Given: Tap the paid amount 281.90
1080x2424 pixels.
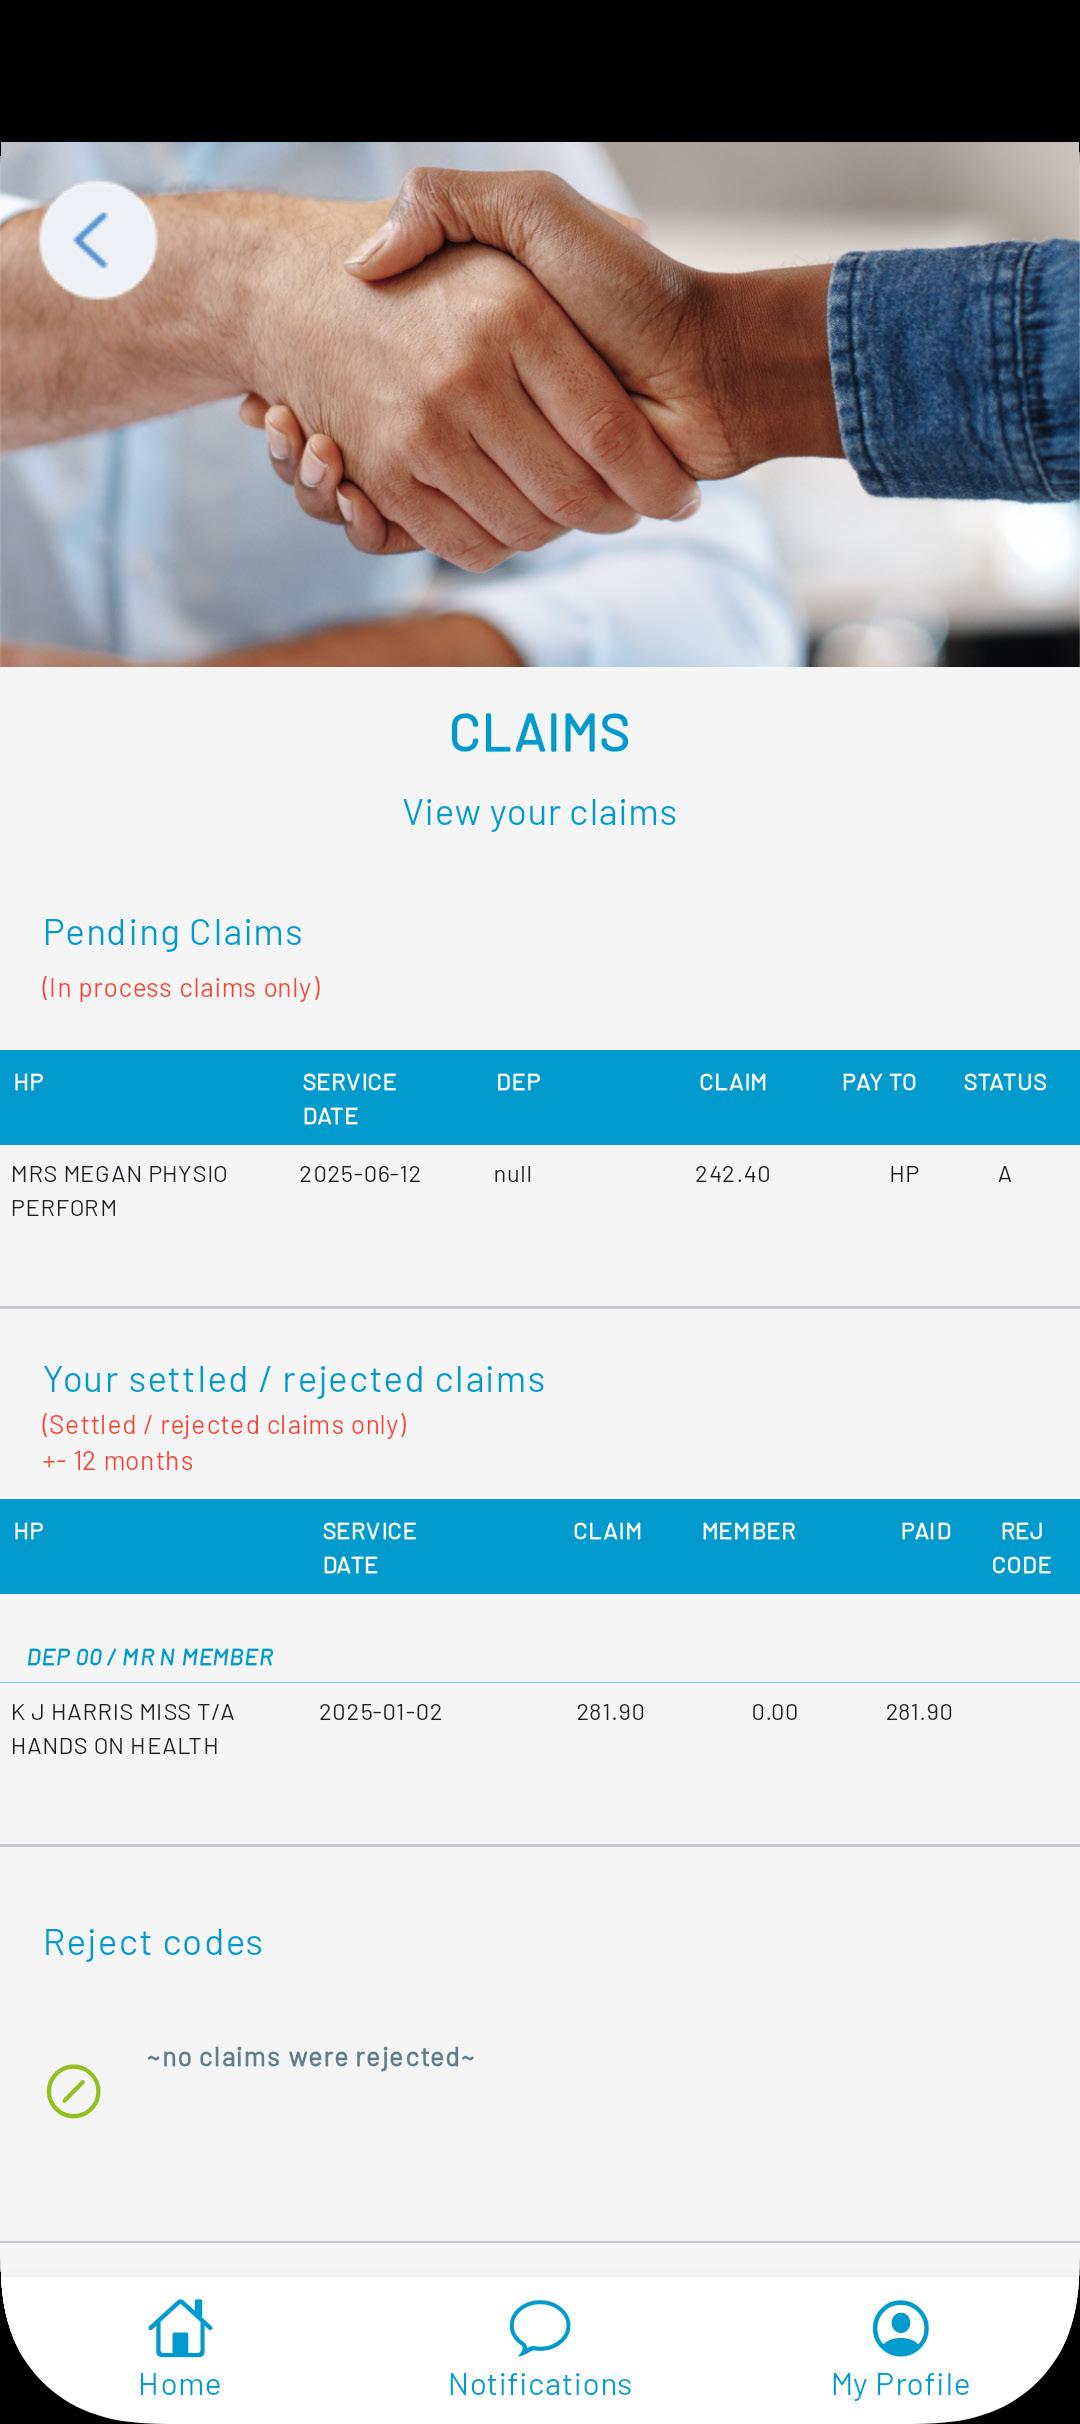Looking at the screenshot, I should [919, 1712].
